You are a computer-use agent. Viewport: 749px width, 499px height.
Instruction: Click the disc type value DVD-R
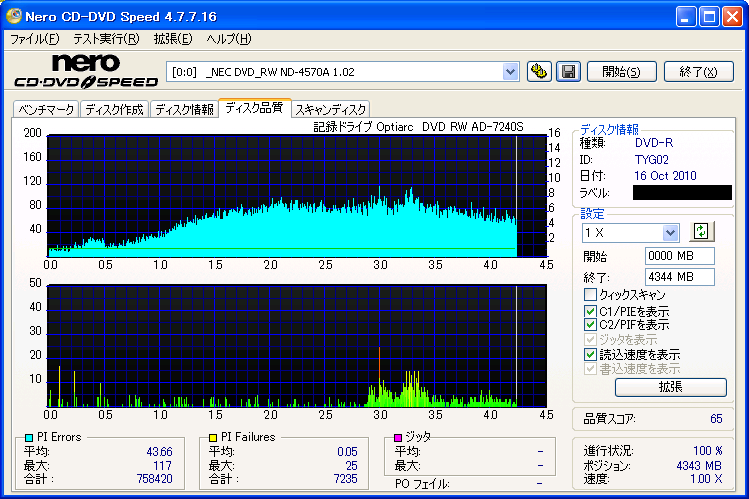tap(654, 143)
